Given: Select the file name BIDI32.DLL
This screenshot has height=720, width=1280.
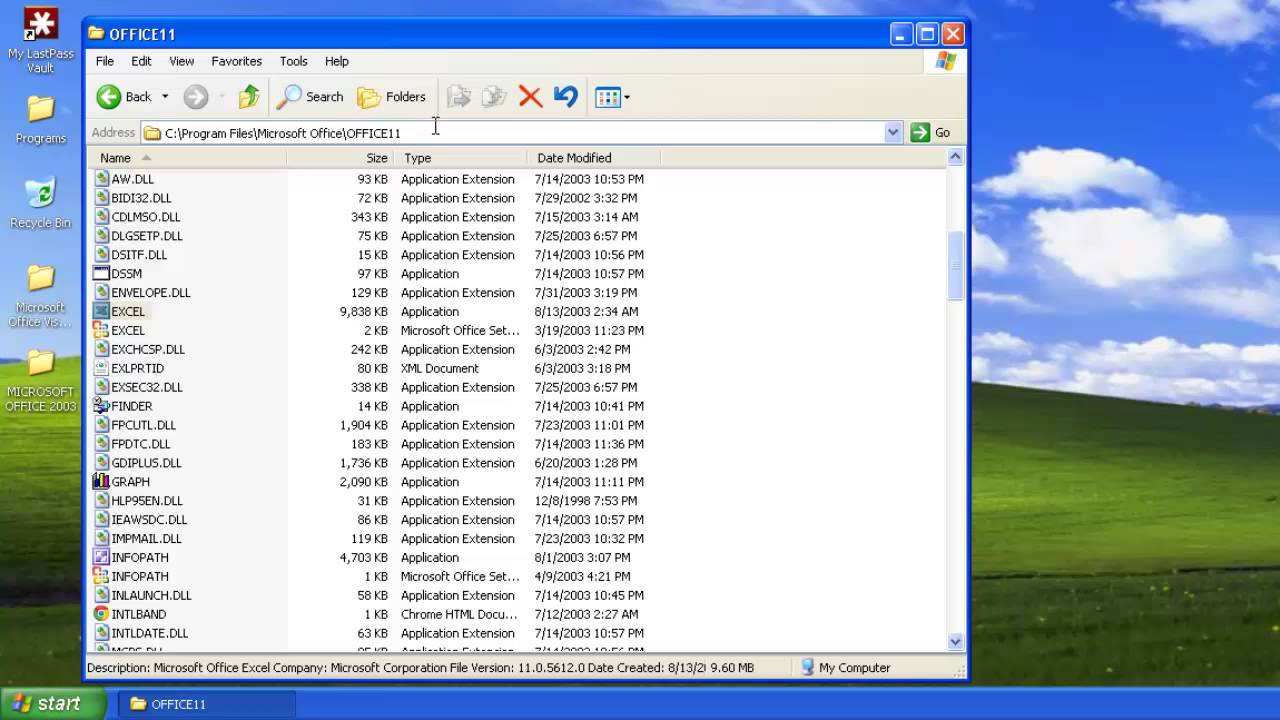Looking at the screenshot, I should click(141, 198).
